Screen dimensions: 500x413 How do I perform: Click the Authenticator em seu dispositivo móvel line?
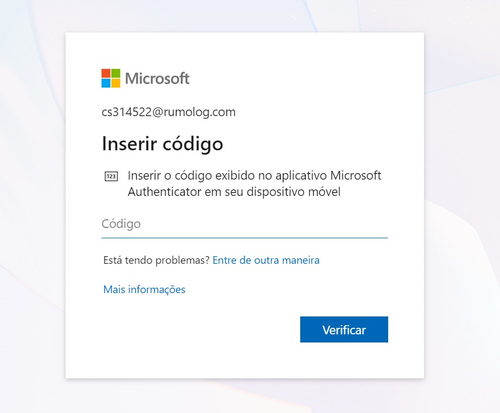pyautogui.click(x=234, y=192)
